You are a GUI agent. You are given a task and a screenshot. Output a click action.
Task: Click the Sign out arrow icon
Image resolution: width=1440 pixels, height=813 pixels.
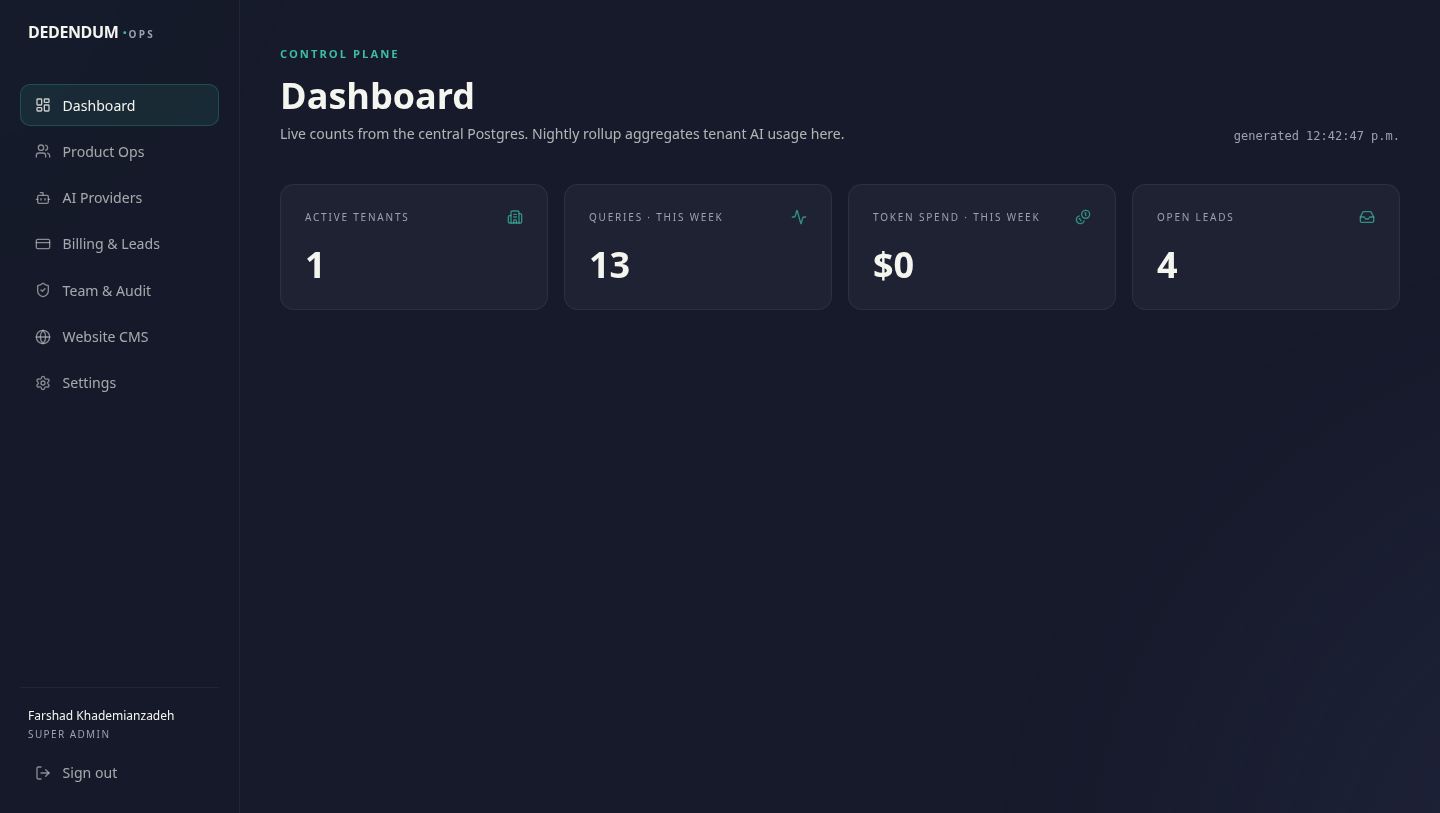coord(43,773)
